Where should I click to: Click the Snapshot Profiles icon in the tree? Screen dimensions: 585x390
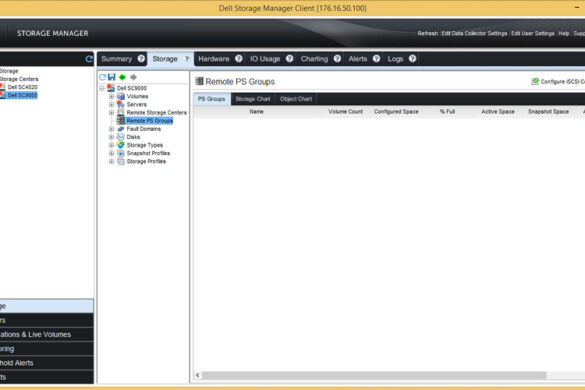(x=121, y=153)
